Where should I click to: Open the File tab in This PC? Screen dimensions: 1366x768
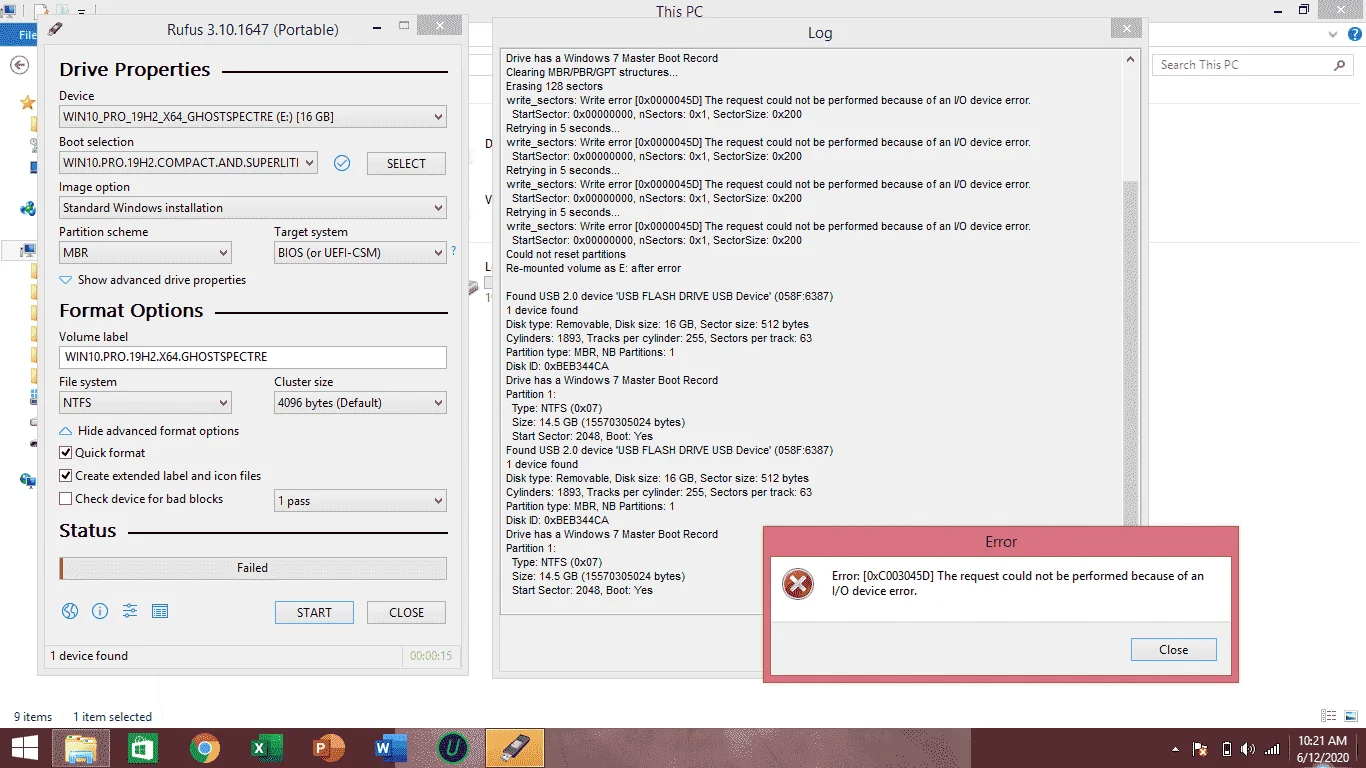tap(19, 34)
